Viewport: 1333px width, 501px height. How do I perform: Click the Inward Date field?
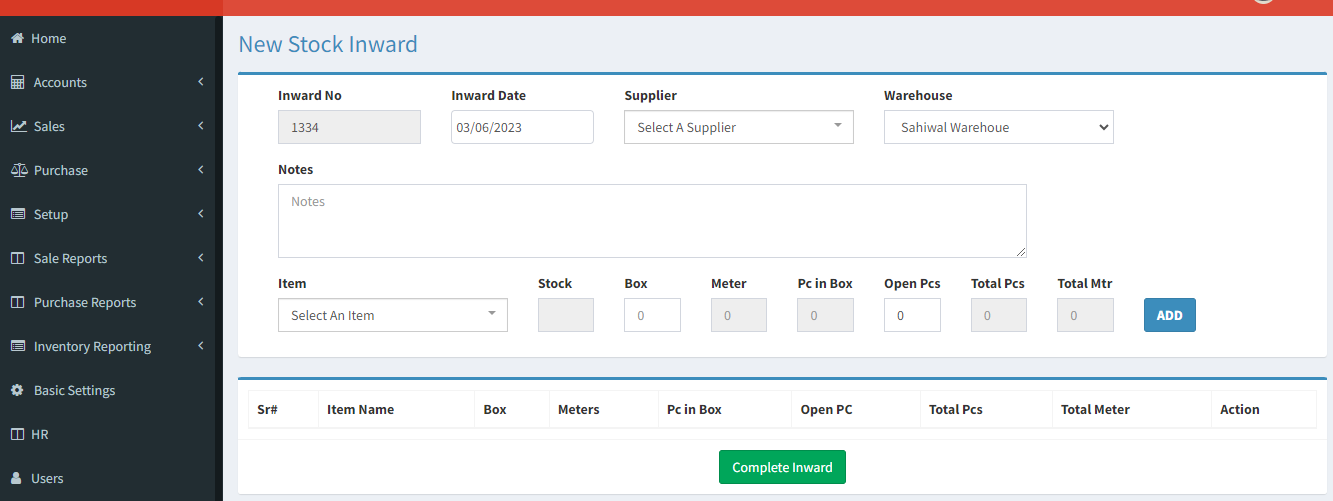tap(522, 127)
